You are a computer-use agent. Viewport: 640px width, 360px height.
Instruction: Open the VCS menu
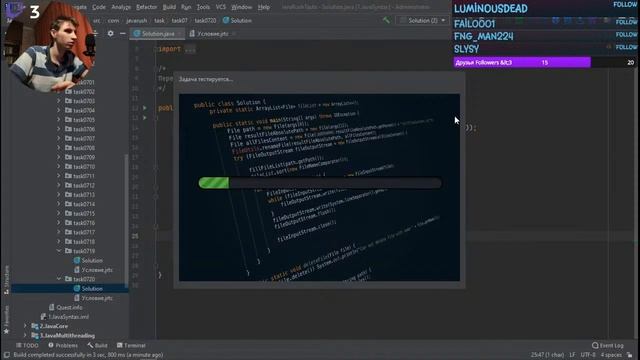[x=220, y=7]
